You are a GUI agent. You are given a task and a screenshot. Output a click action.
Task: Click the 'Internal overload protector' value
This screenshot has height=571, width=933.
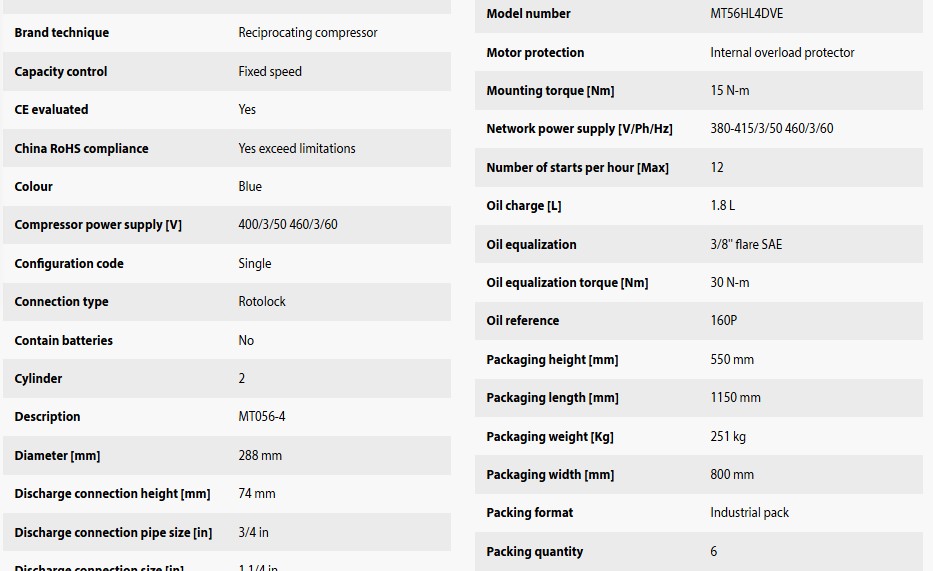coord(782,53)
